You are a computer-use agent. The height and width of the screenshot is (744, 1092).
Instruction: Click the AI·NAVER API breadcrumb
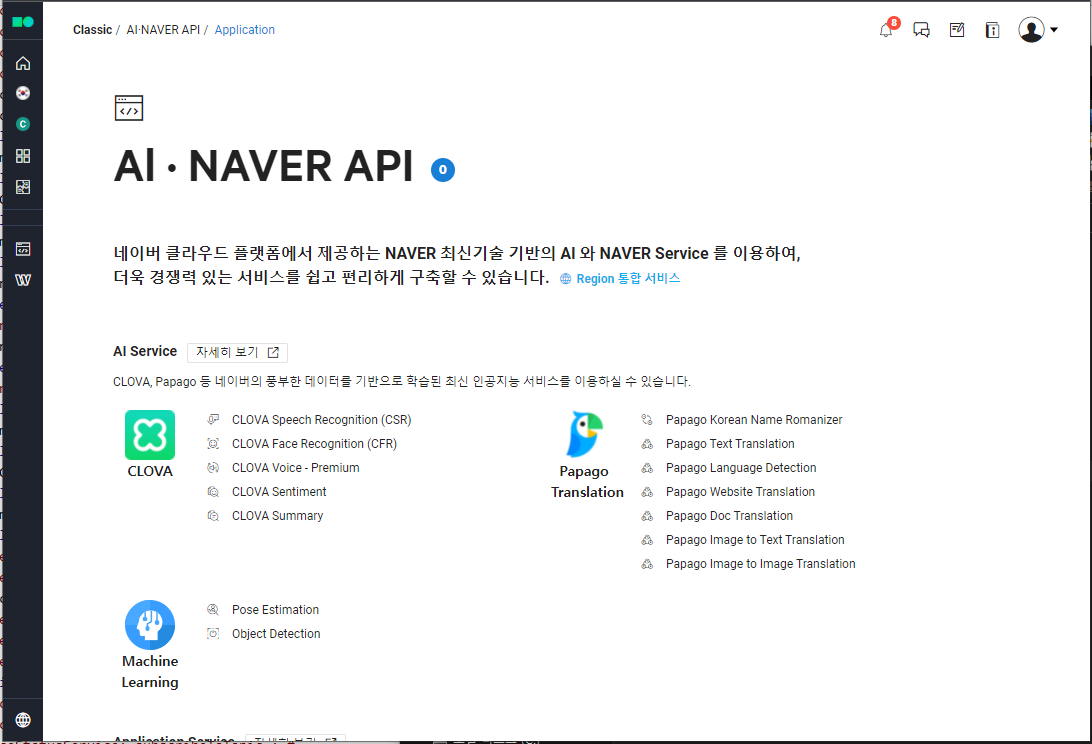[163, 30]
